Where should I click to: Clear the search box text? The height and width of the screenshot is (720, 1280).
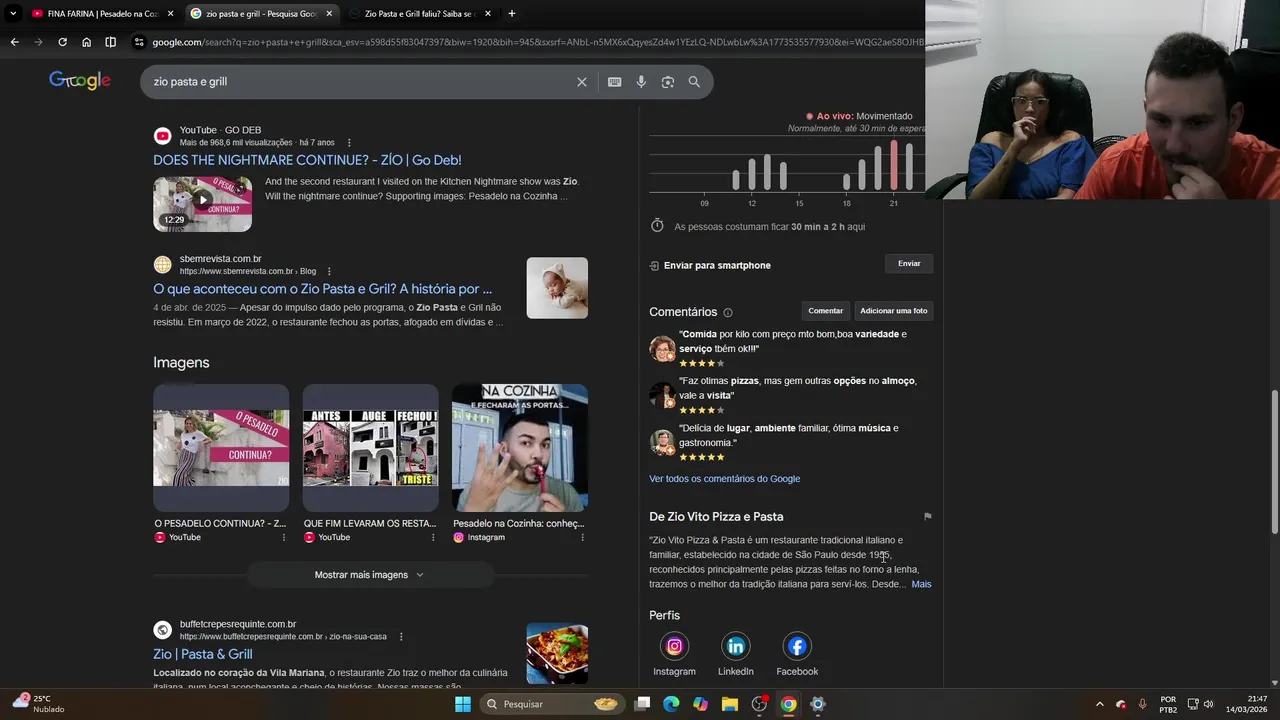coord(582,82)
